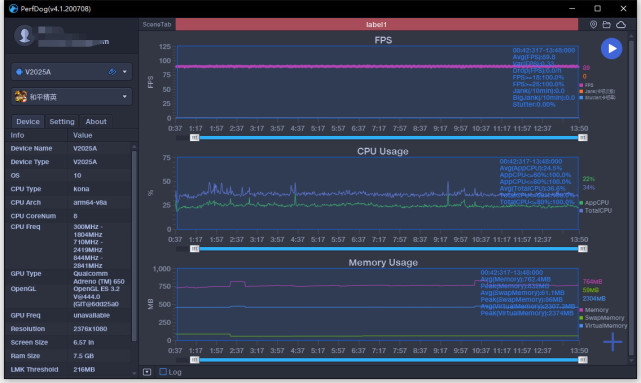Click the device info panel scrollbar

[x=134, y=245]
